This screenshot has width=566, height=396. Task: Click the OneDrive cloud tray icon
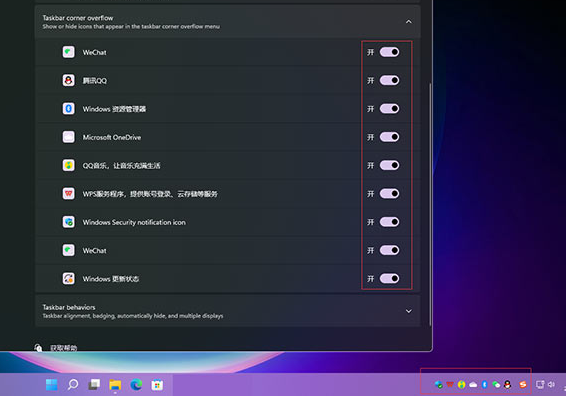tap(473, 385)
